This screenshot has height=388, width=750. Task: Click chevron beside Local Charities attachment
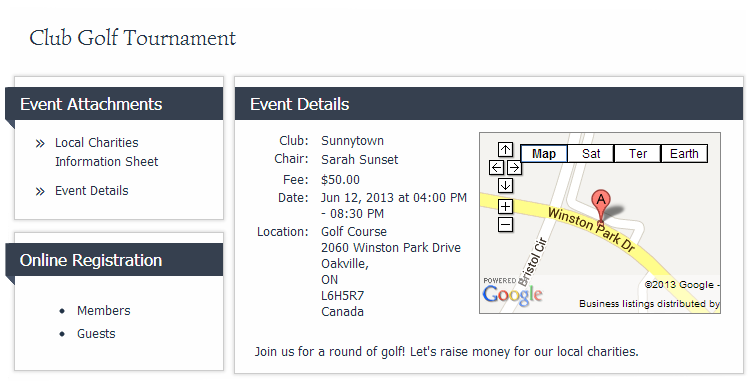tap(40, 144)
